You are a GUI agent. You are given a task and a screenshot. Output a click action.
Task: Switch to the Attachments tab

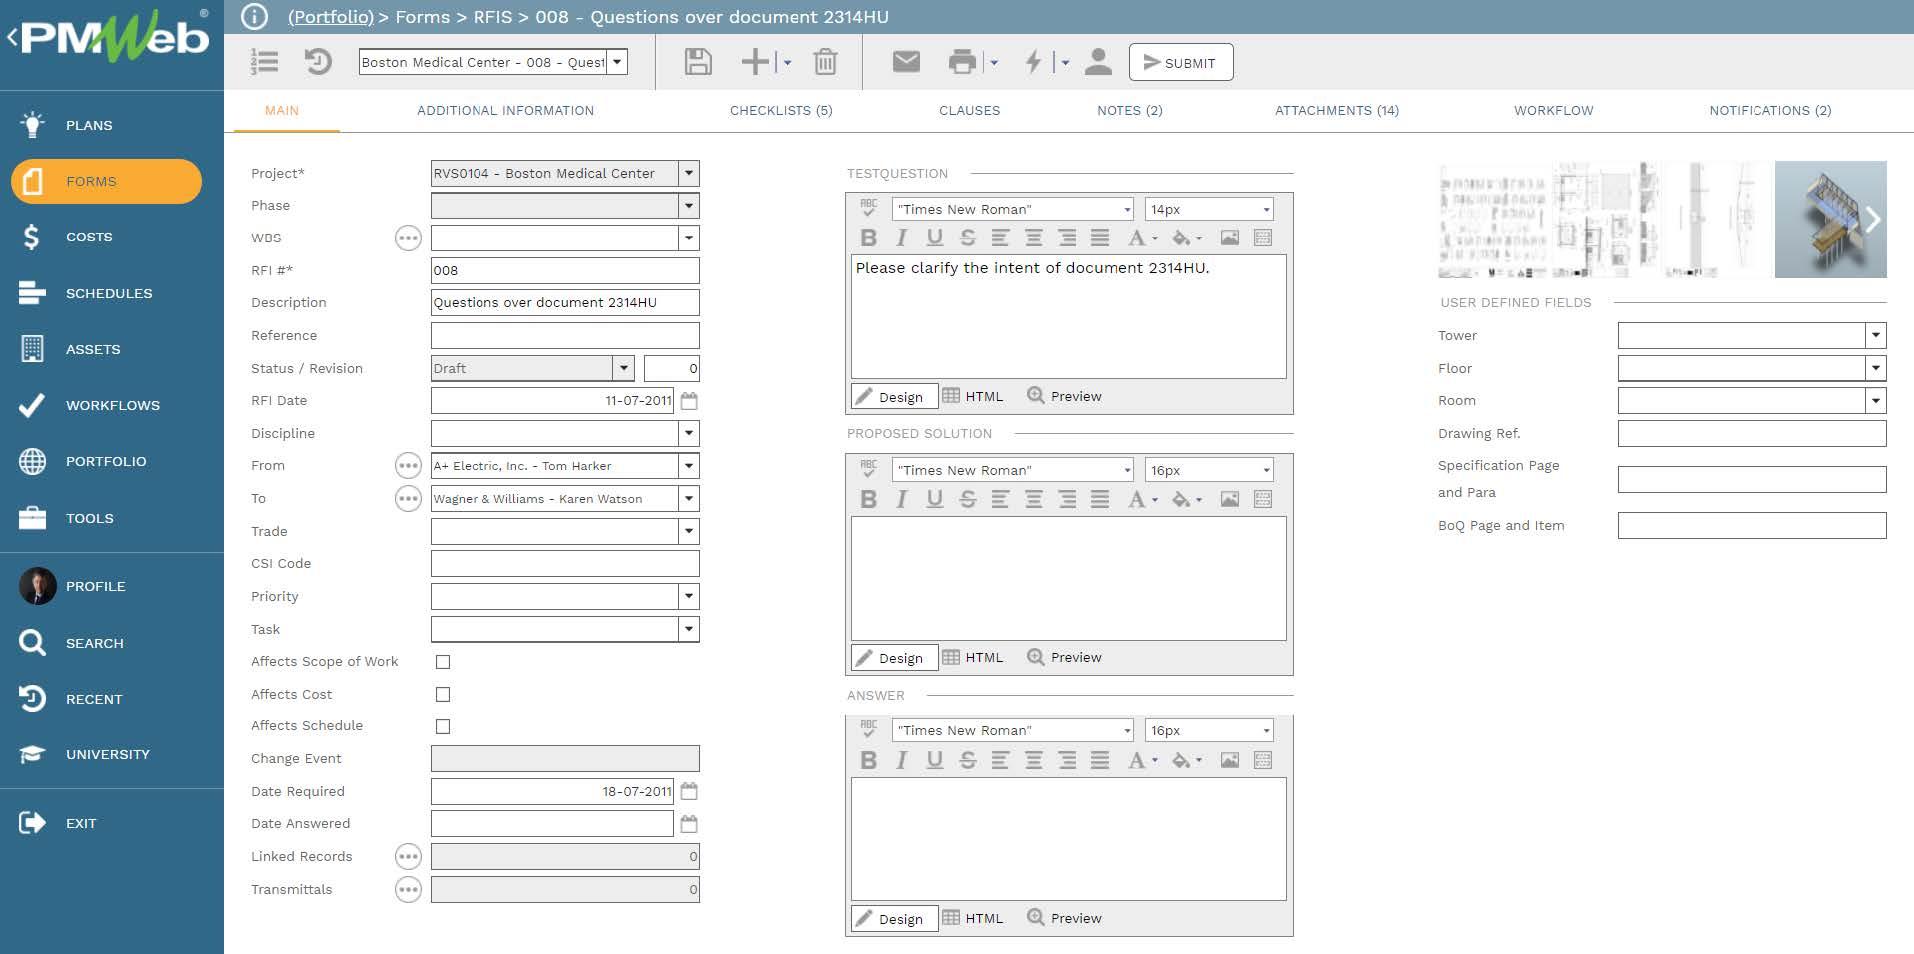click(1337, 110)
